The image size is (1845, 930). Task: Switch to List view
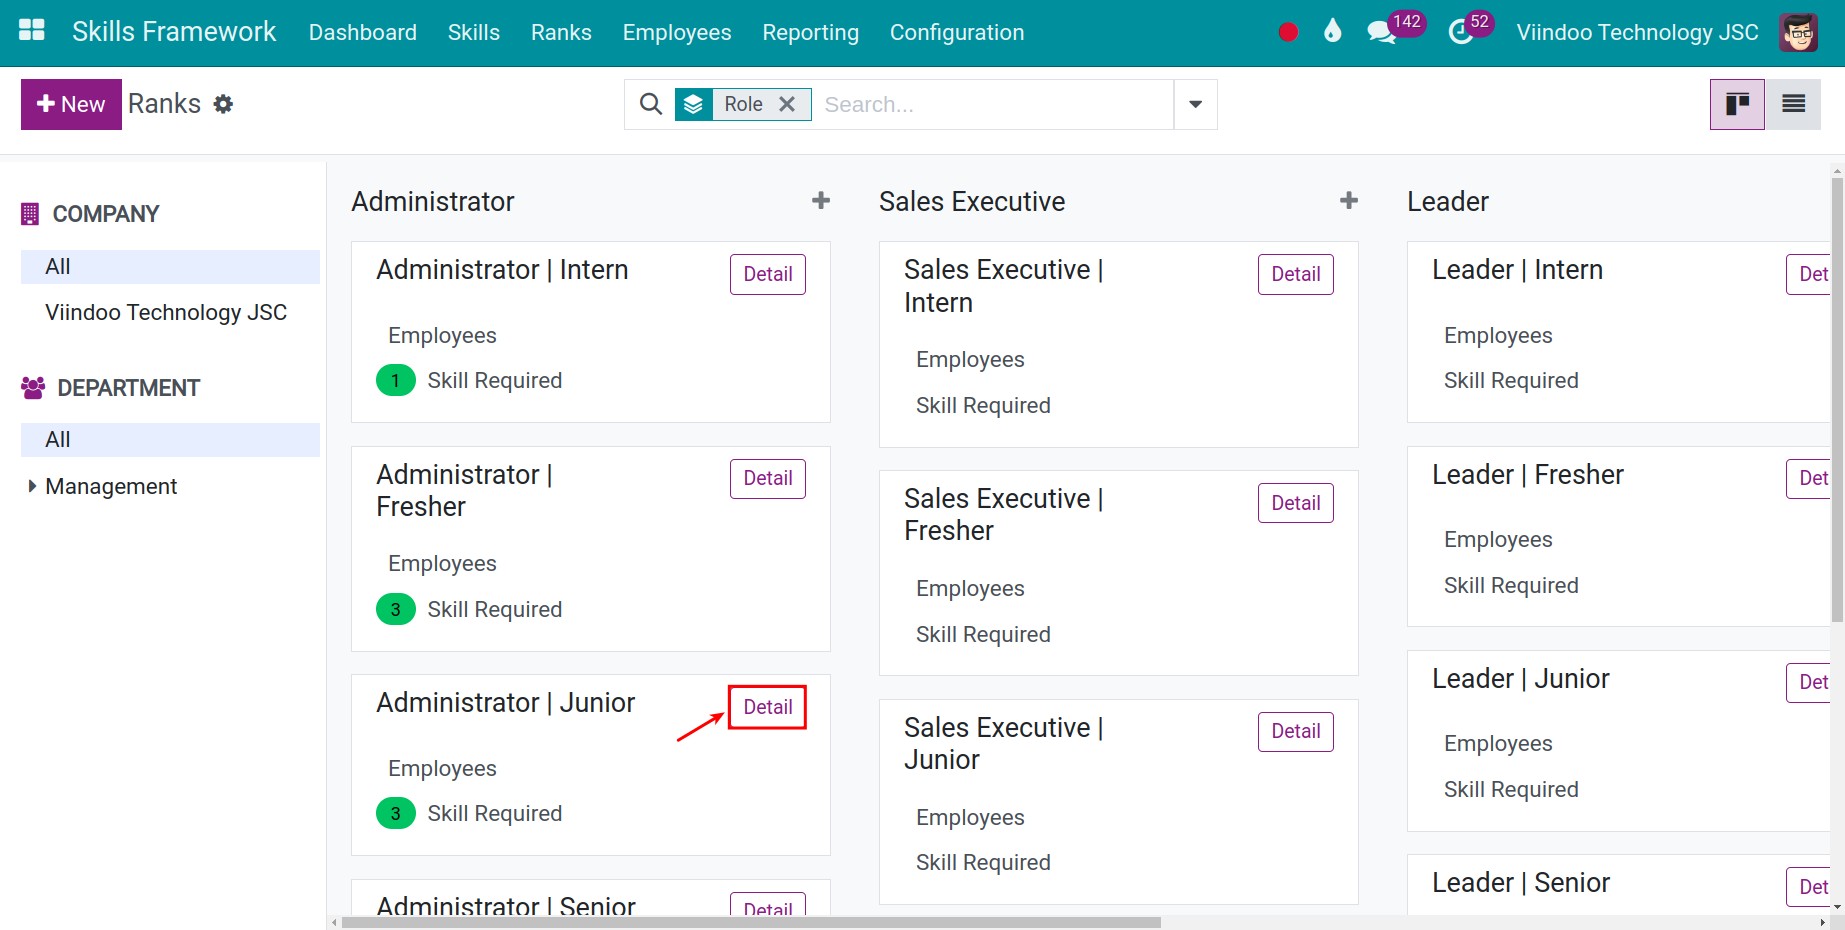tap(1793, 104)
